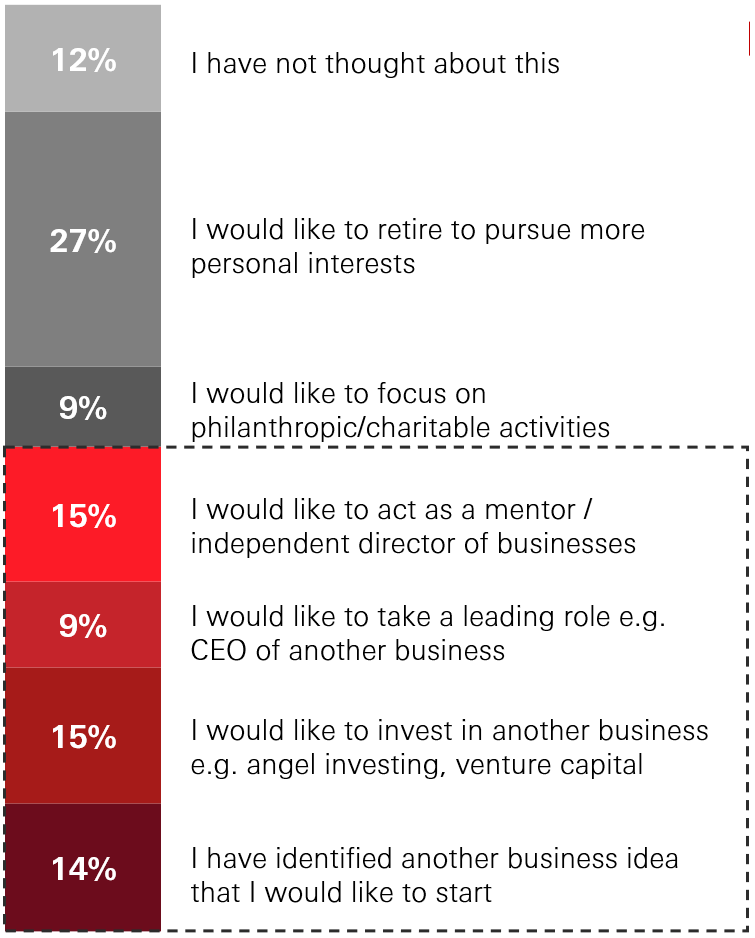The image size is (755, 938).
Task: Click the dashed outline's right border
Action: click(747, 690)
